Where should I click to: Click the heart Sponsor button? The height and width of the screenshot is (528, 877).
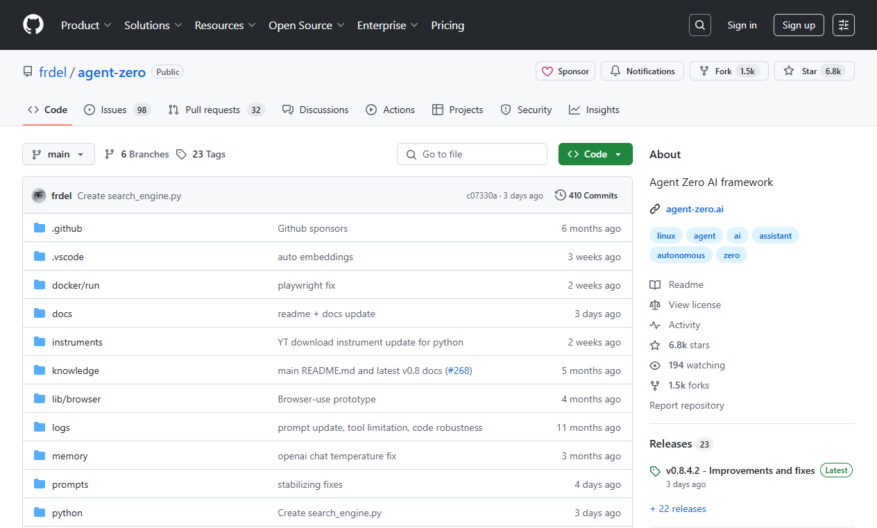565,71
